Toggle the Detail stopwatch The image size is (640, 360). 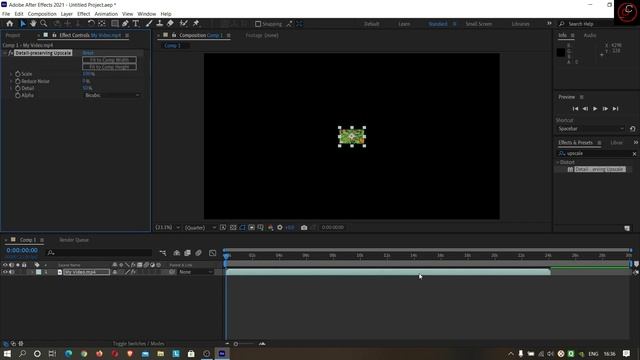click(x=18, y=88)
